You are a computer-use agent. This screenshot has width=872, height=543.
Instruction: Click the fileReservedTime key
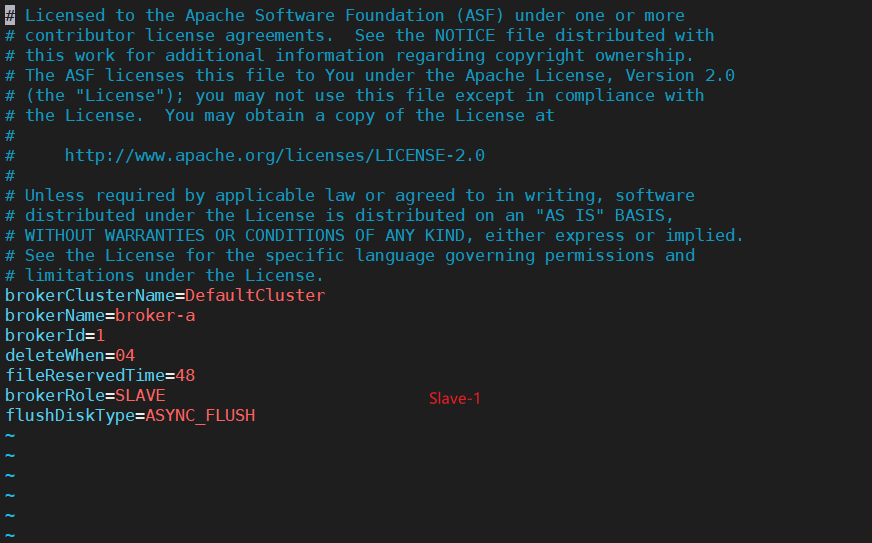pyautogui.click(x=85, y=376)
